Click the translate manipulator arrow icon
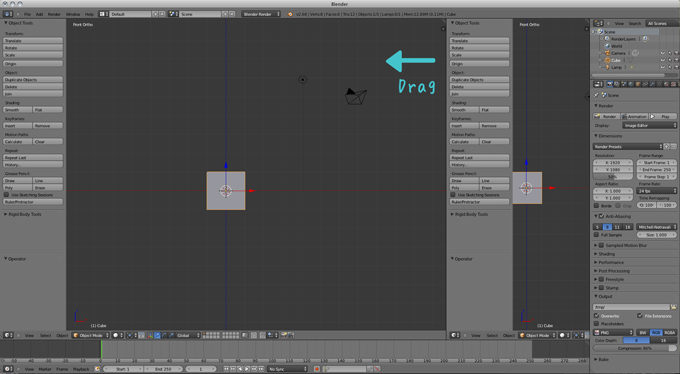Viewport: 680px width, 374px height. pos(157,335)
